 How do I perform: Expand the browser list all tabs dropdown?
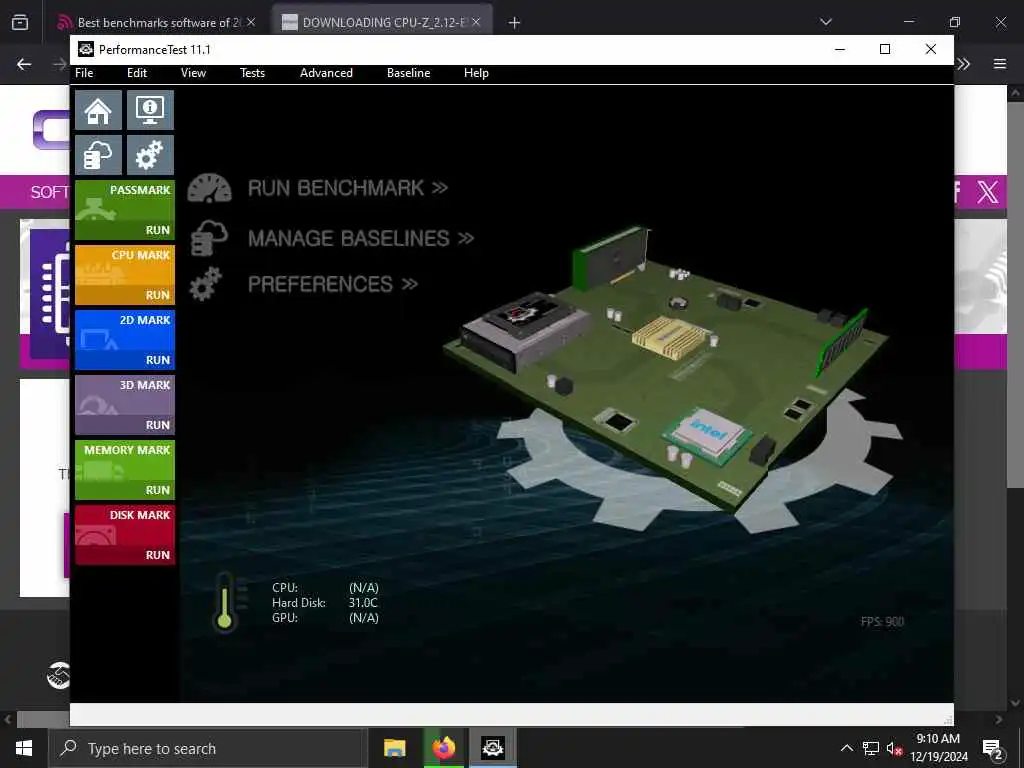point(825,22)
